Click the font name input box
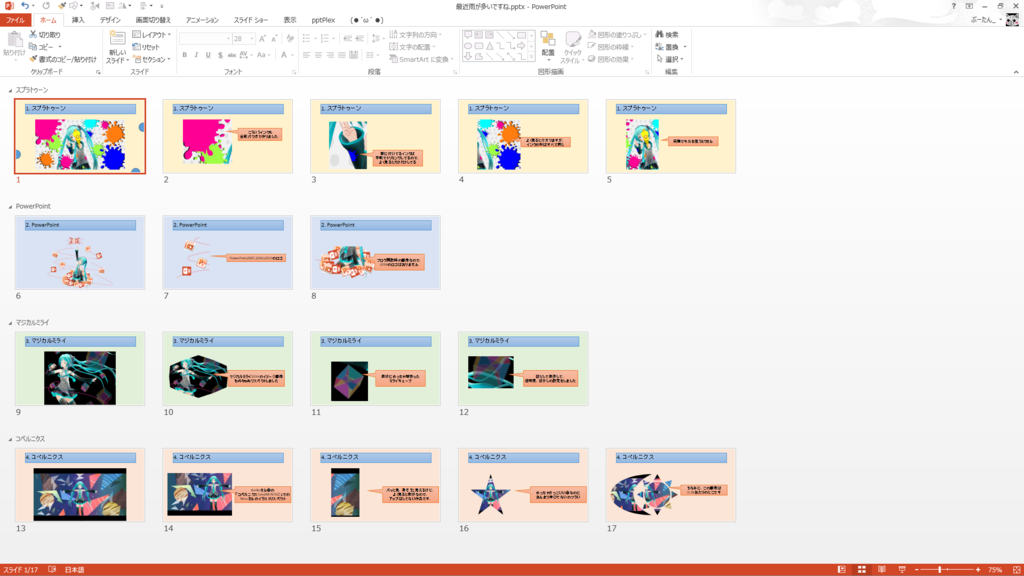The width and height of the screenshot is (1024, 576). click(x=205, y=39)
